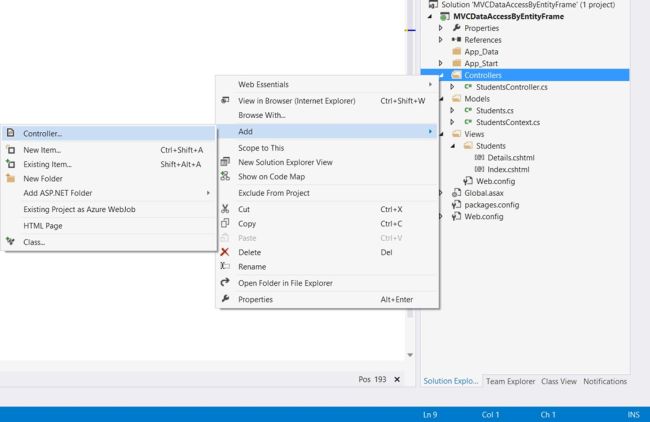
Task: Click the New Folder icon in submenu
Action: click(x=11, y=179)
